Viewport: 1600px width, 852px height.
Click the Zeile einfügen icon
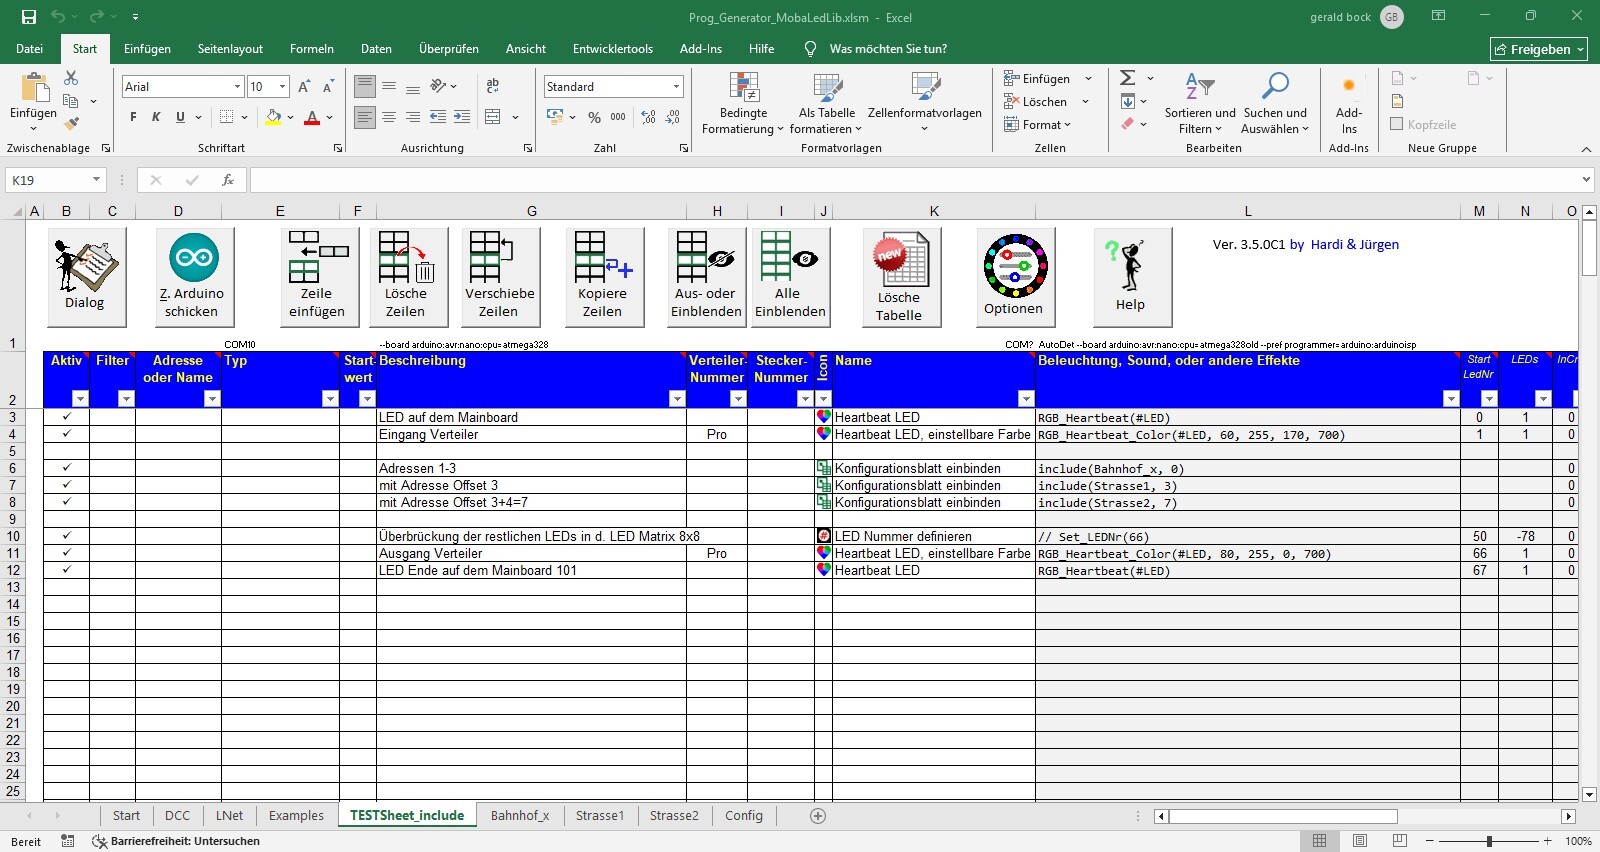click(x=317, y=276)
